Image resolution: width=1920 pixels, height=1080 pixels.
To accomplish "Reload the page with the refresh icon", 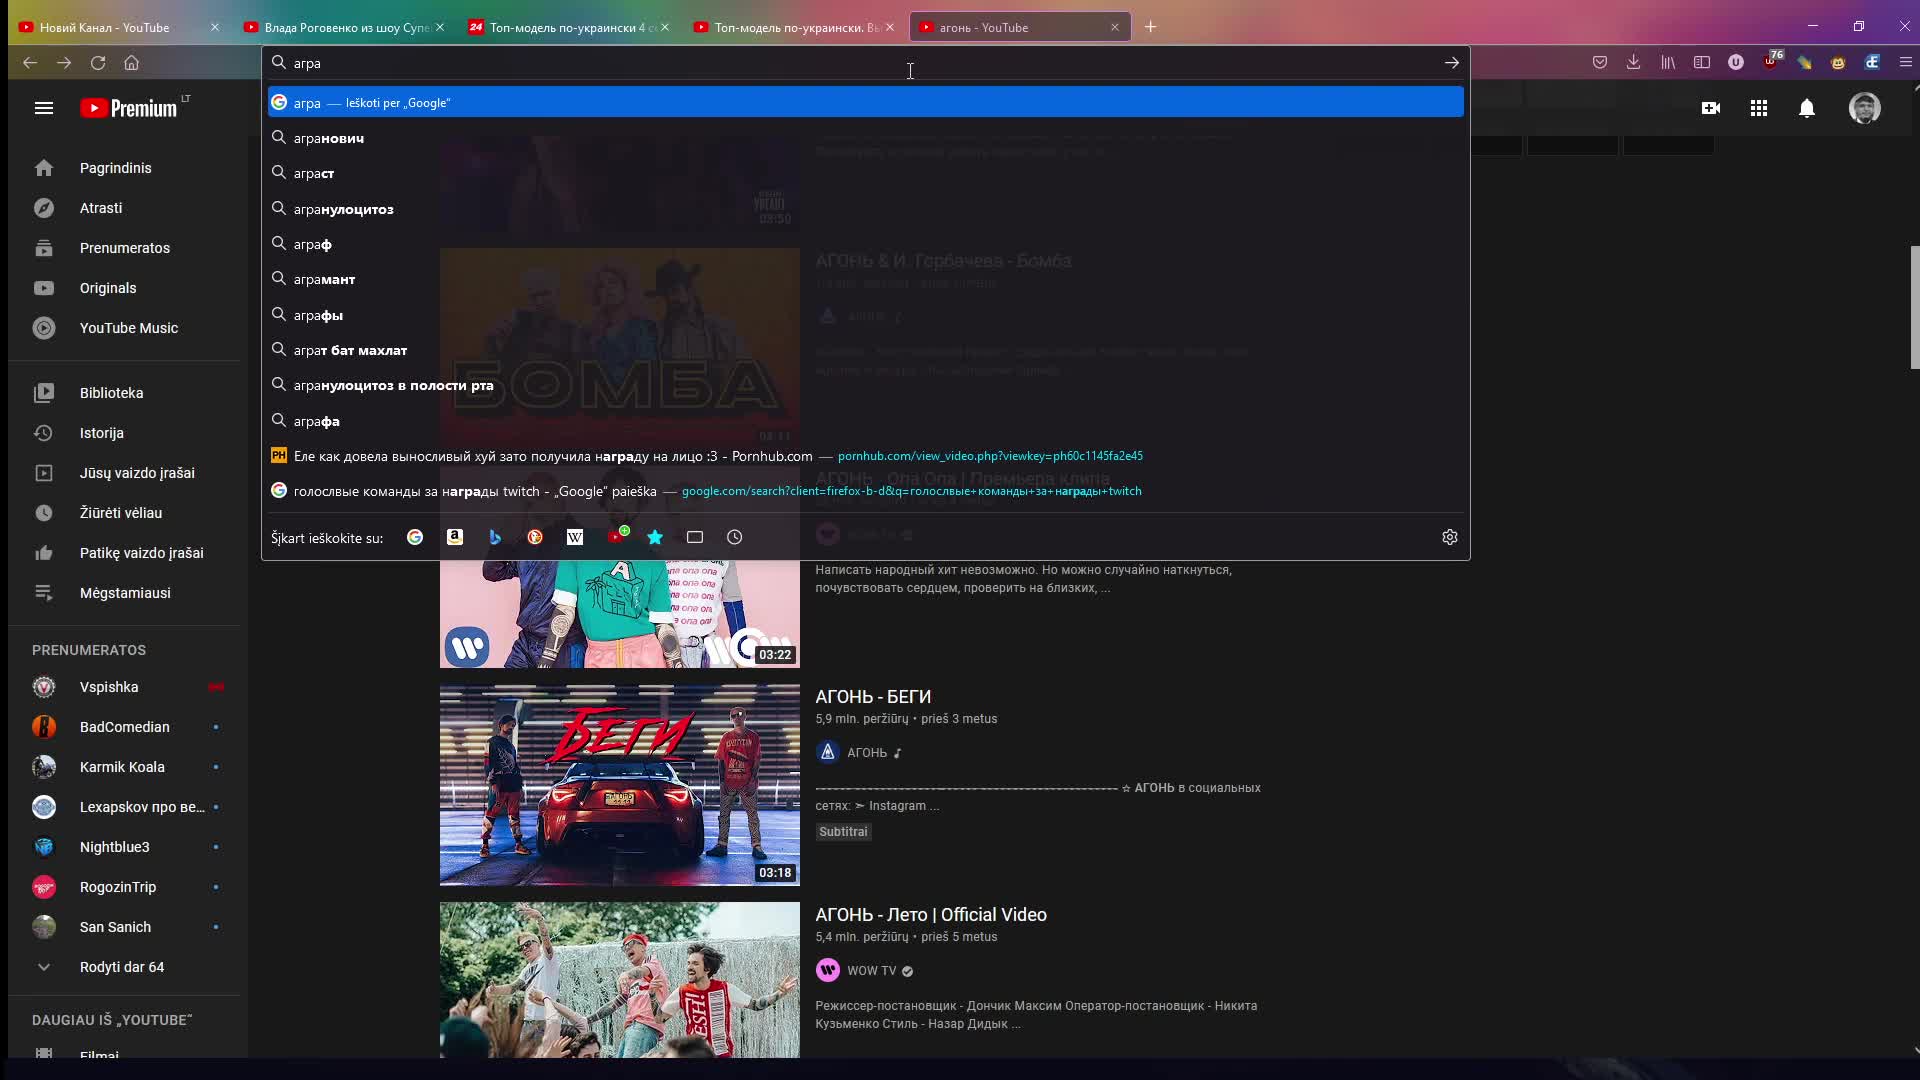I will click(98, 62).
